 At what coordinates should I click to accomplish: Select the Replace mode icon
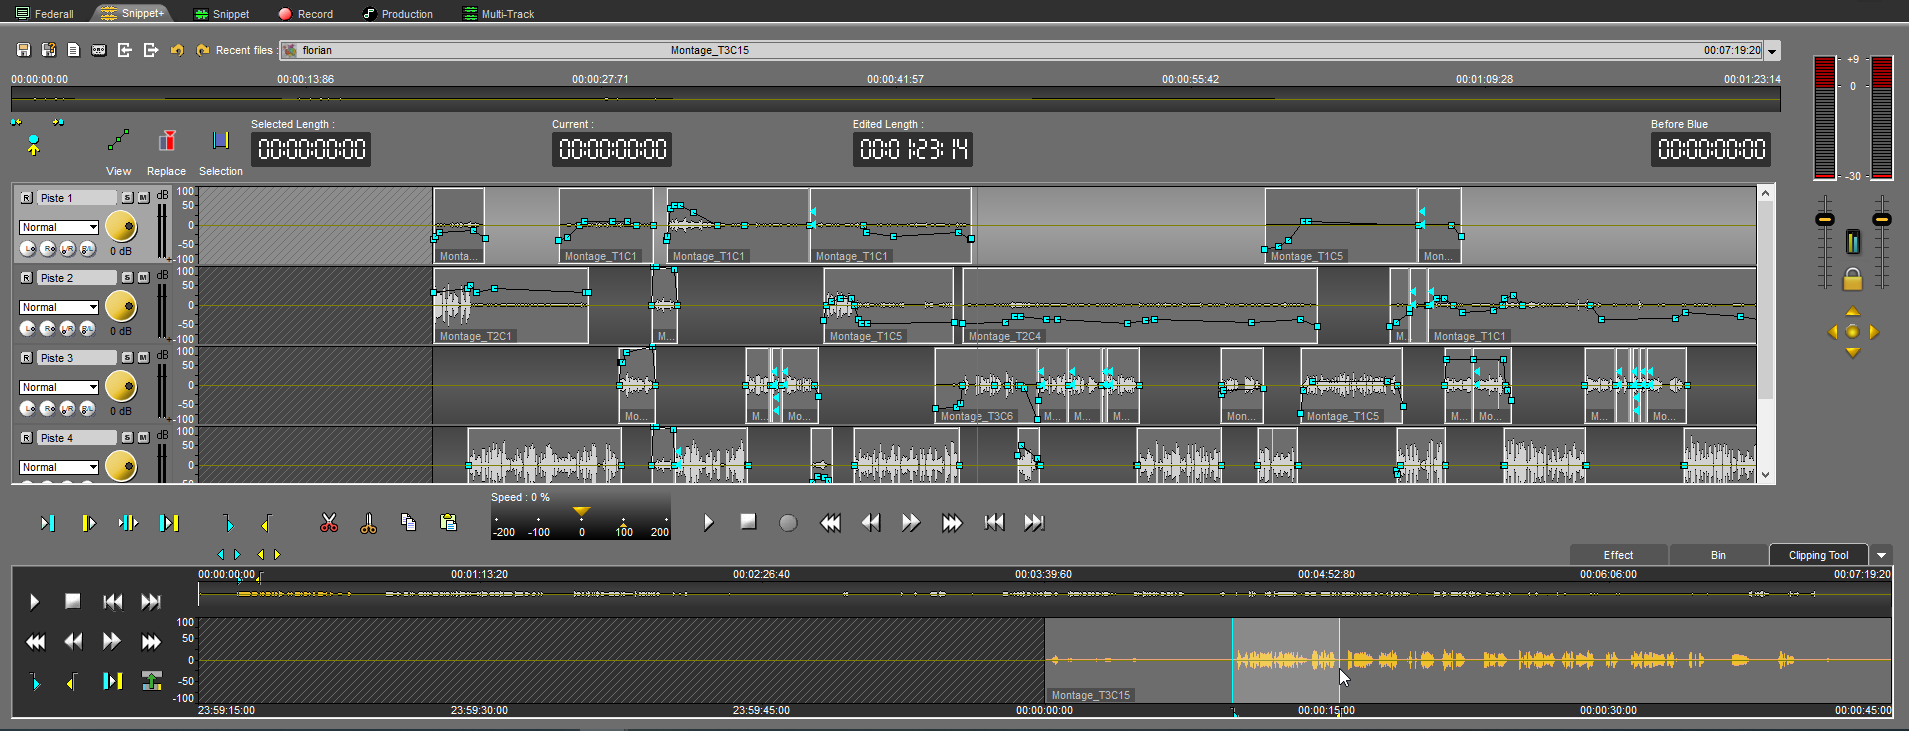coord(167,141)
